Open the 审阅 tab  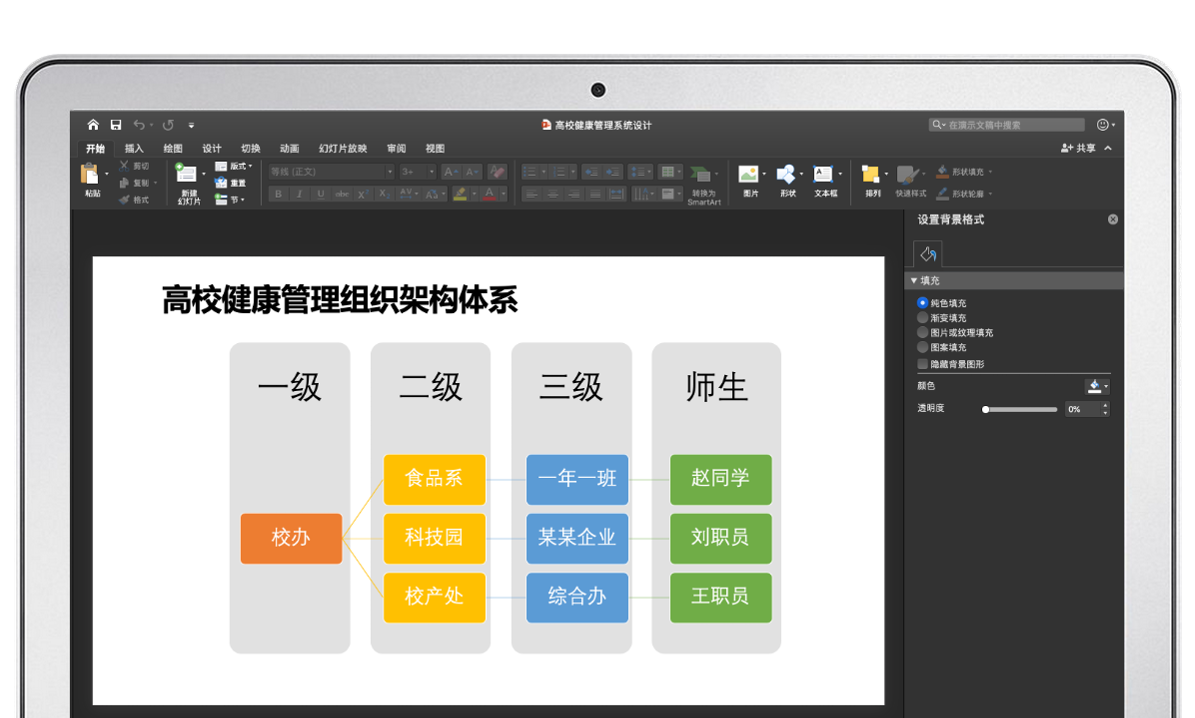tap(396, 149)
